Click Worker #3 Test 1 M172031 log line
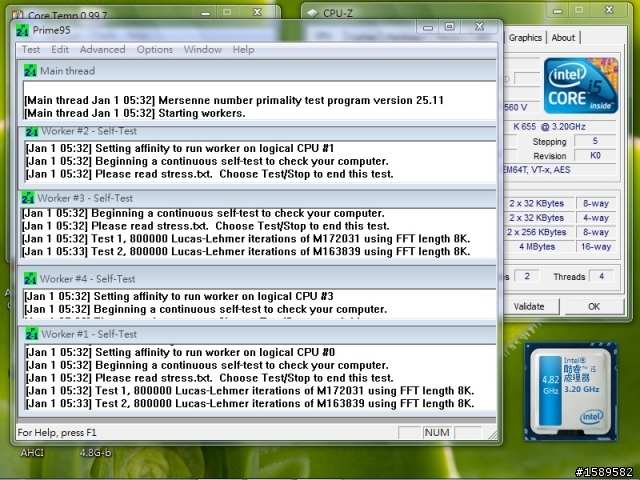Screen dimensions: 640x480 (246, 238)
